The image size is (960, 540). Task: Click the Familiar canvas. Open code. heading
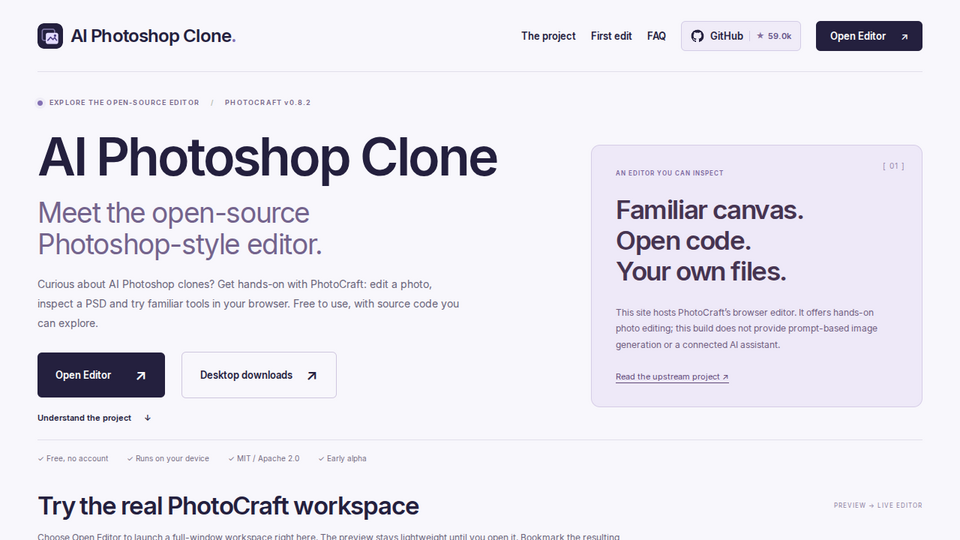point(710,241)
